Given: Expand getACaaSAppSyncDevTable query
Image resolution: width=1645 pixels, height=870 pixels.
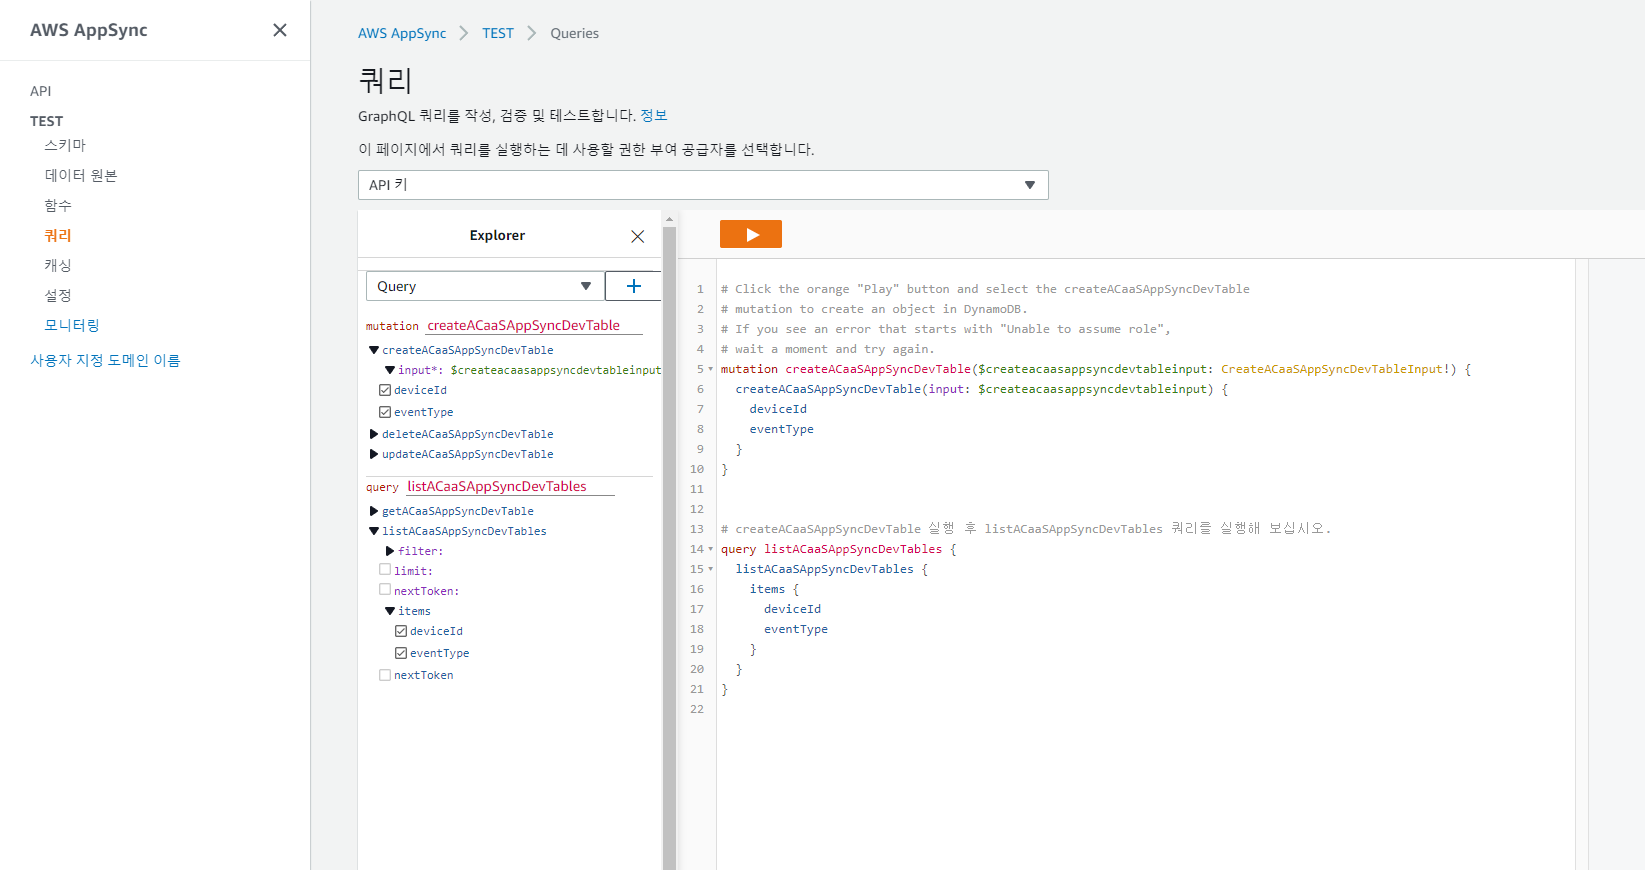Looking at the screenshot, I should [374, 511].
